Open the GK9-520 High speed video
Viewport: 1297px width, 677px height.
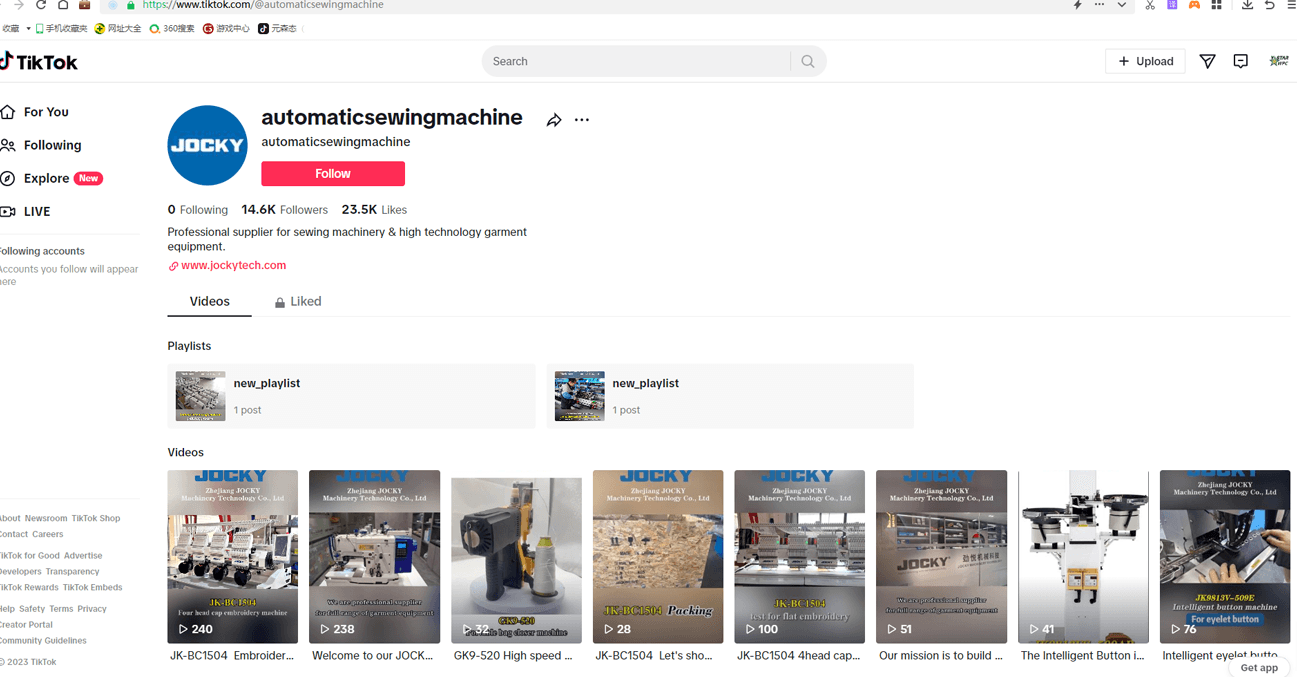tap(516, 557)
